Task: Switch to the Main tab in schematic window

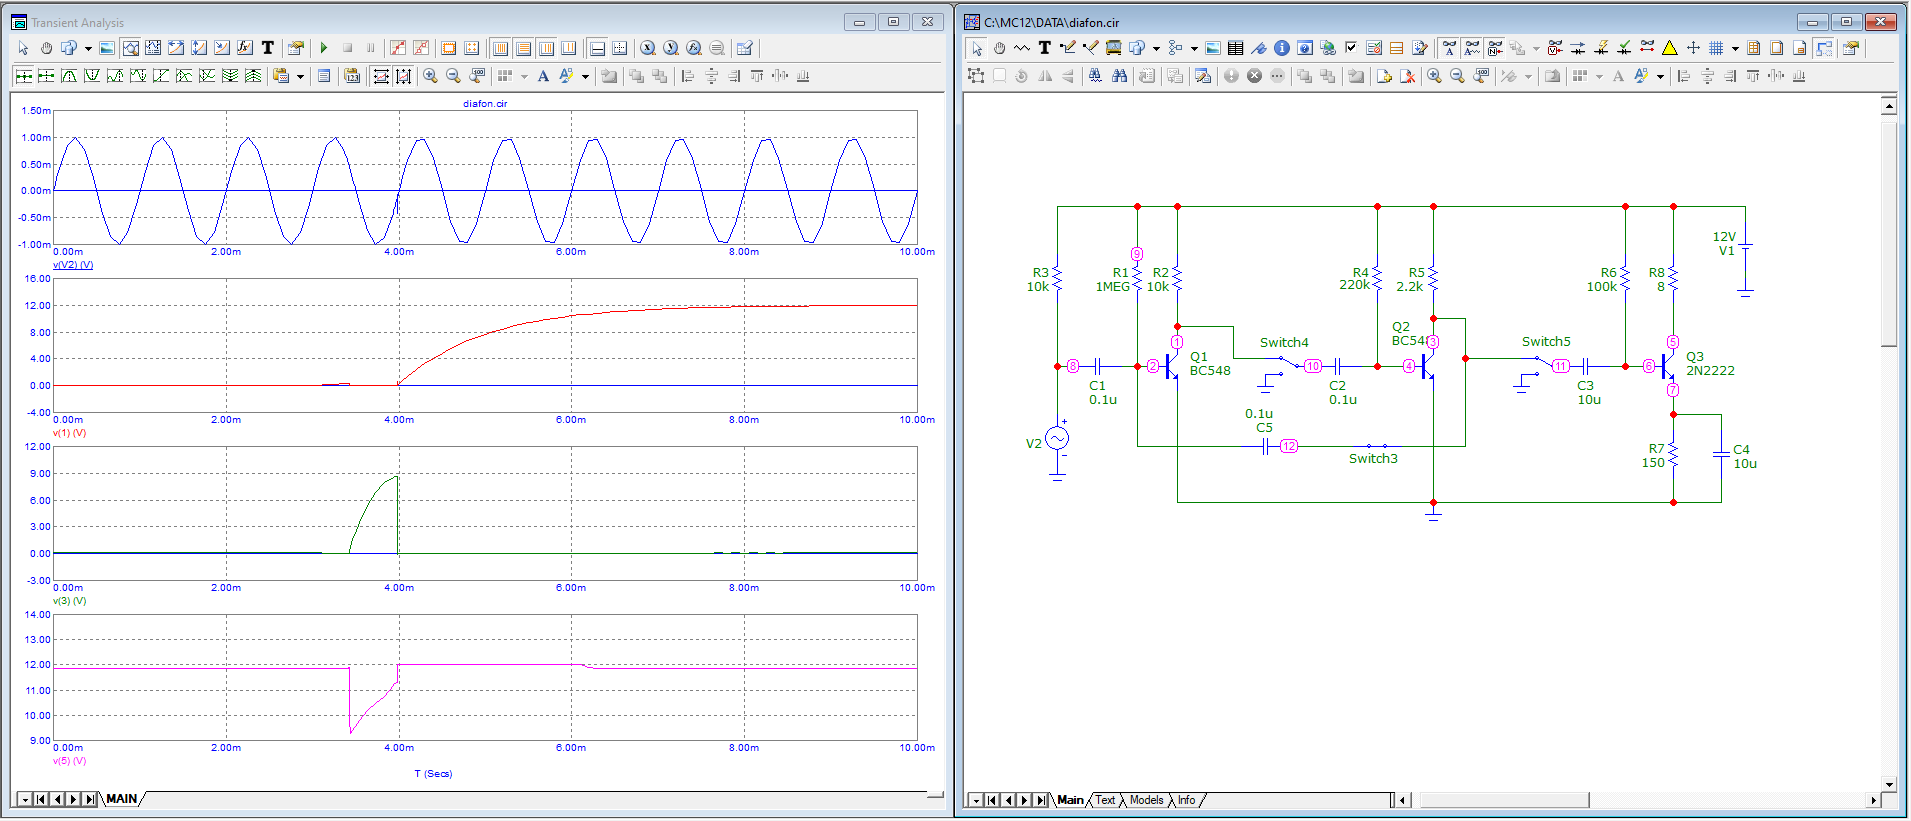Action: click(1070, 800)
